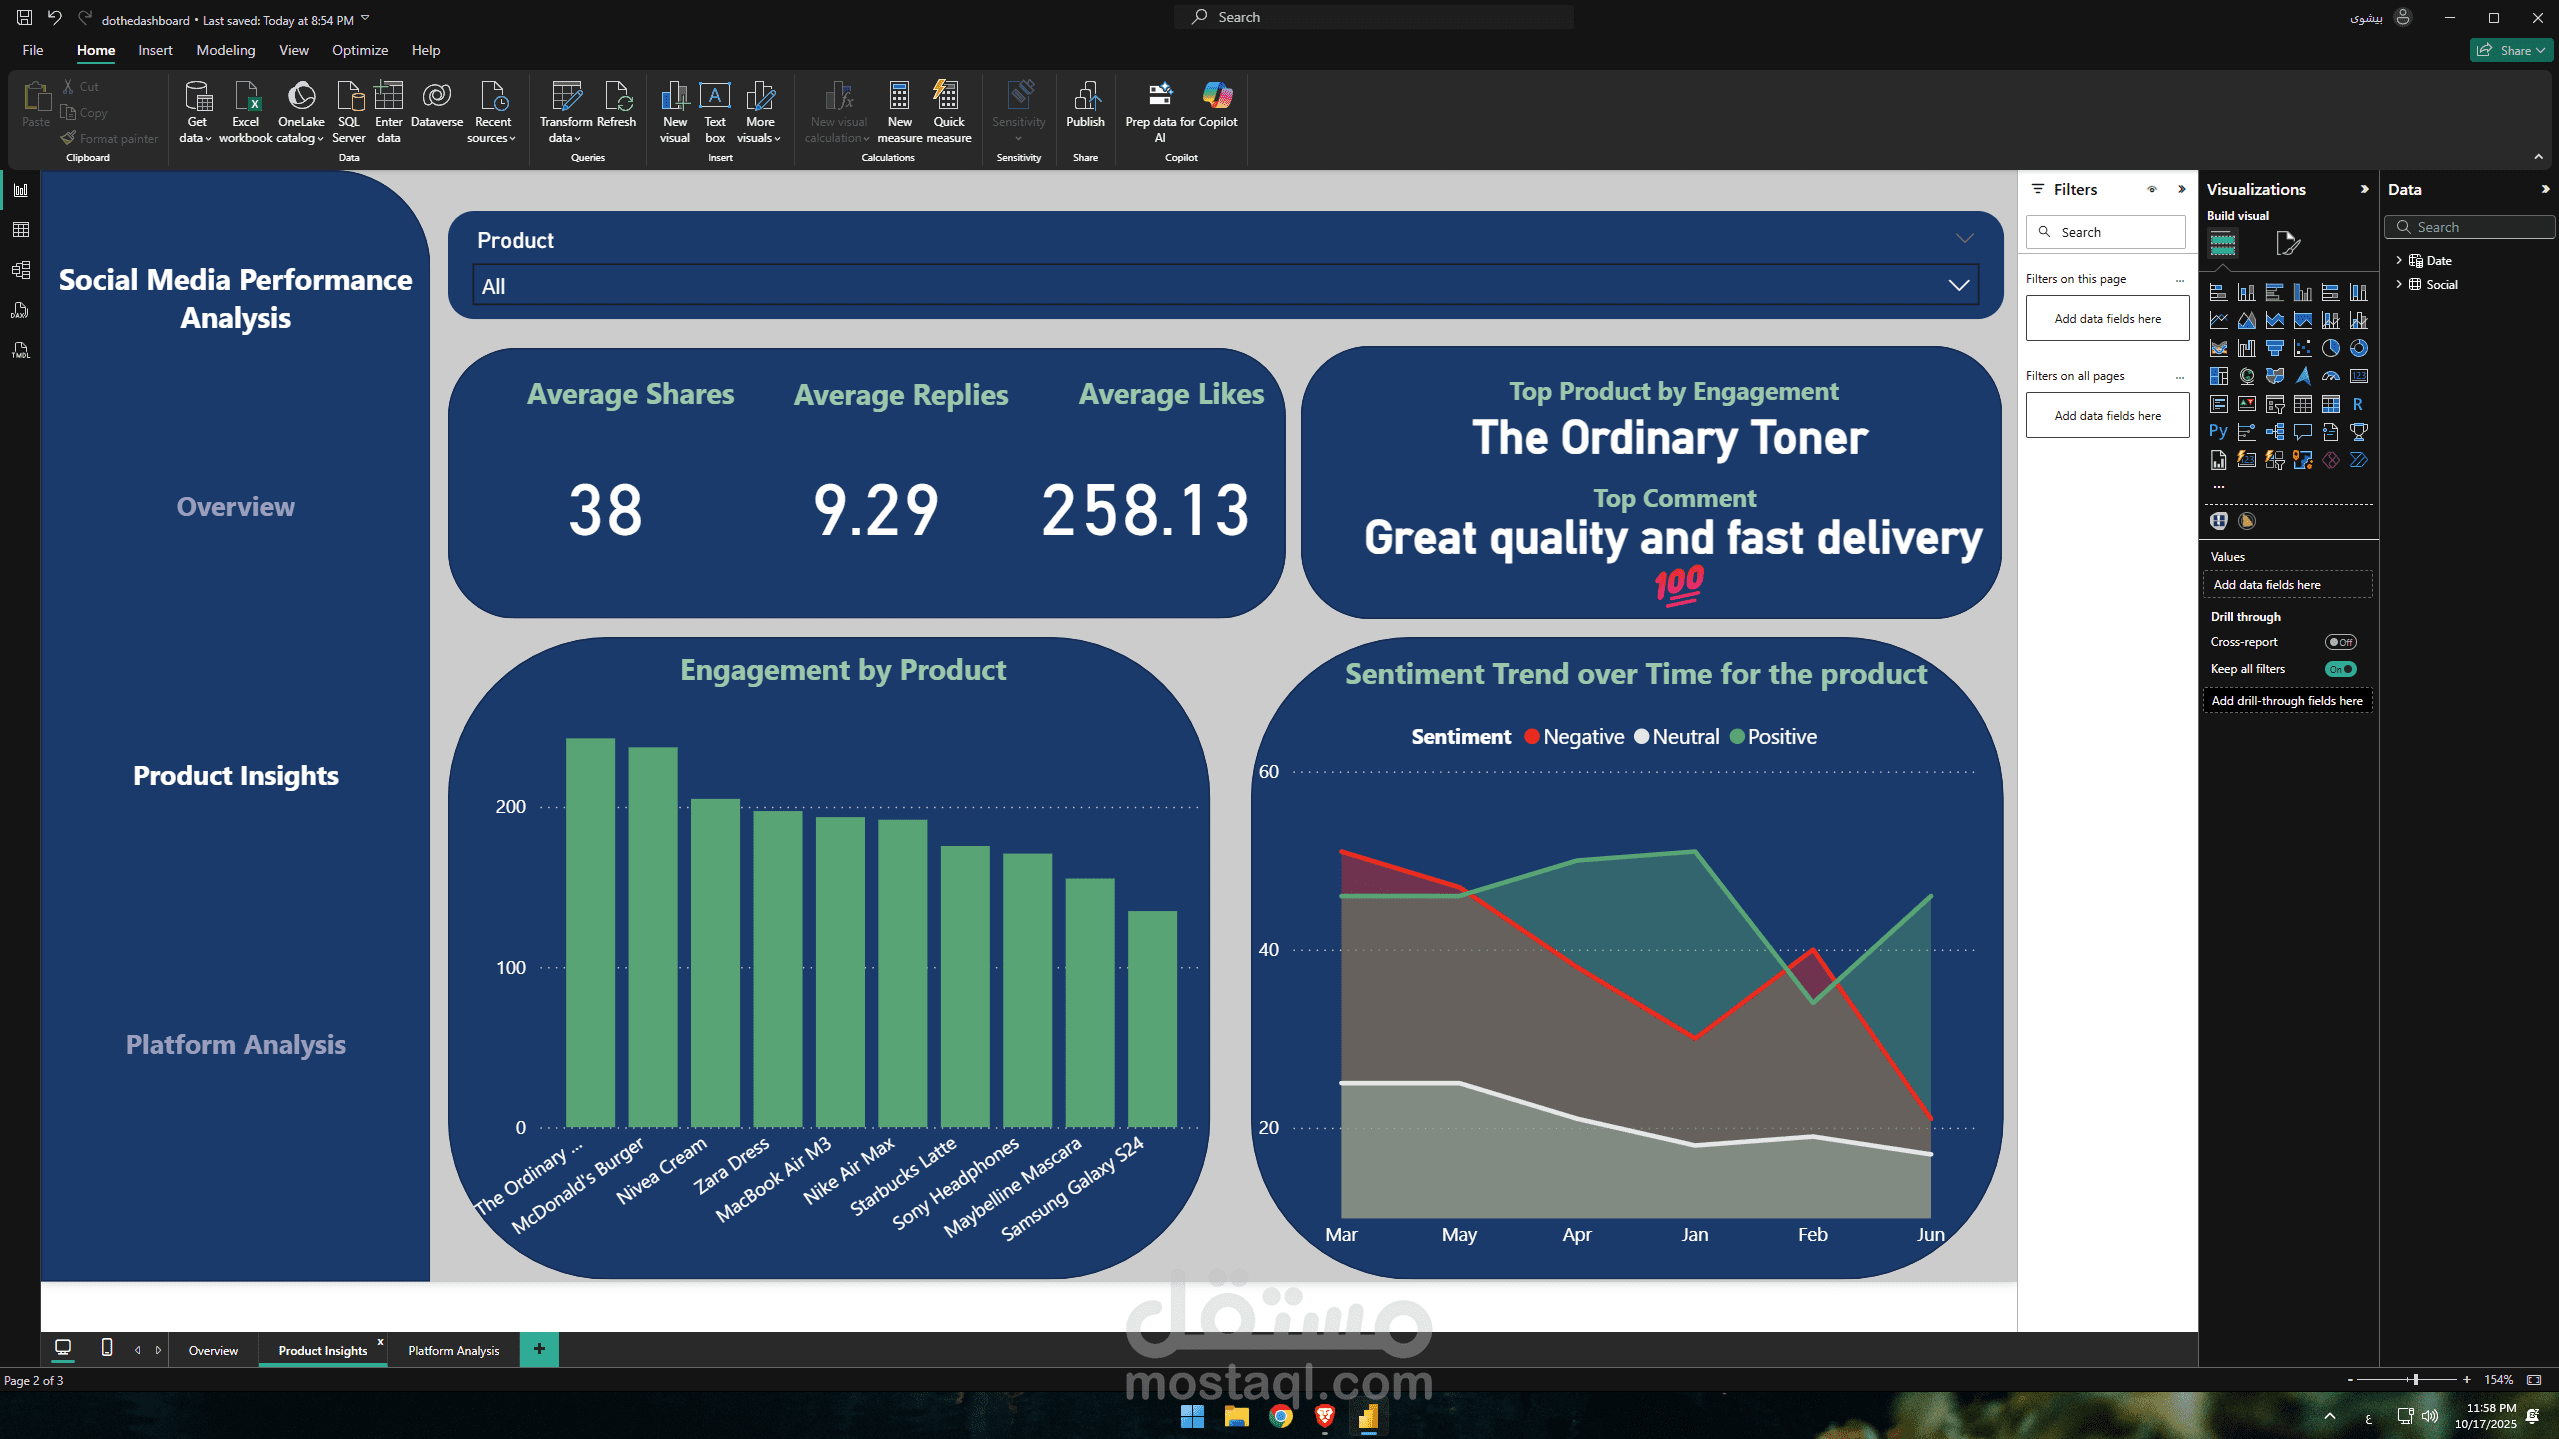
Task: Click the Overview navigation button on canvas
Action: 235,507
